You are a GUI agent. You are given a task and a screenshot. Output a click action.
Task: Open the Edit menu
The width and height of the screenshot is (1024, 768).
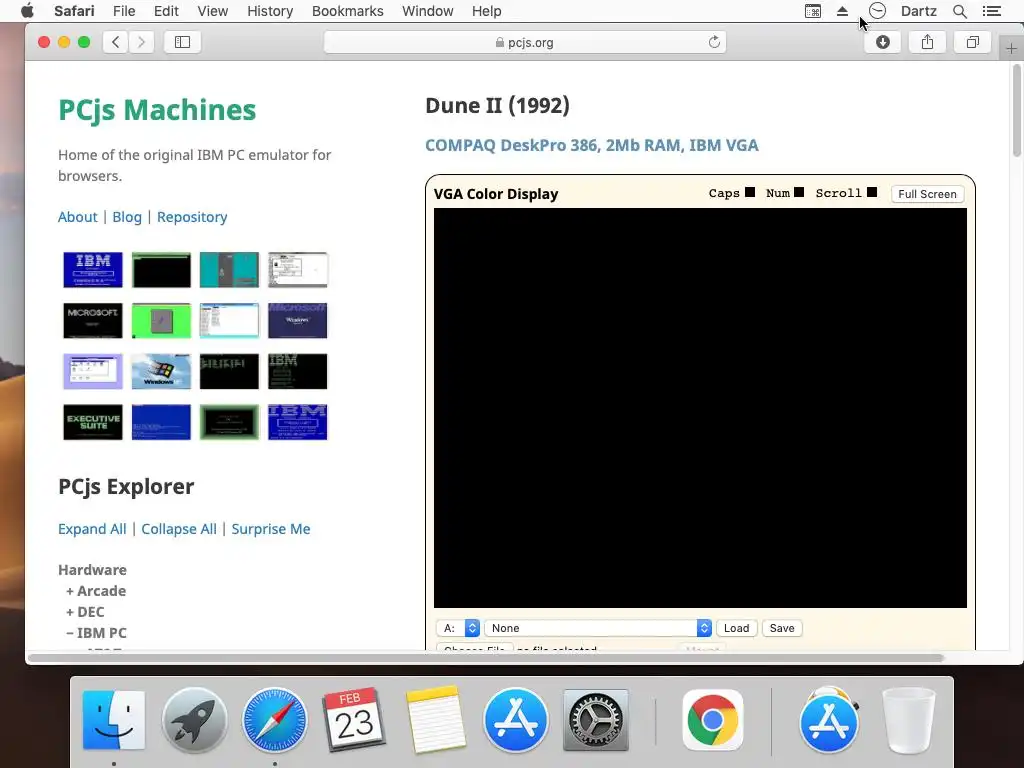pyautogui.click(x=167, y=11)
